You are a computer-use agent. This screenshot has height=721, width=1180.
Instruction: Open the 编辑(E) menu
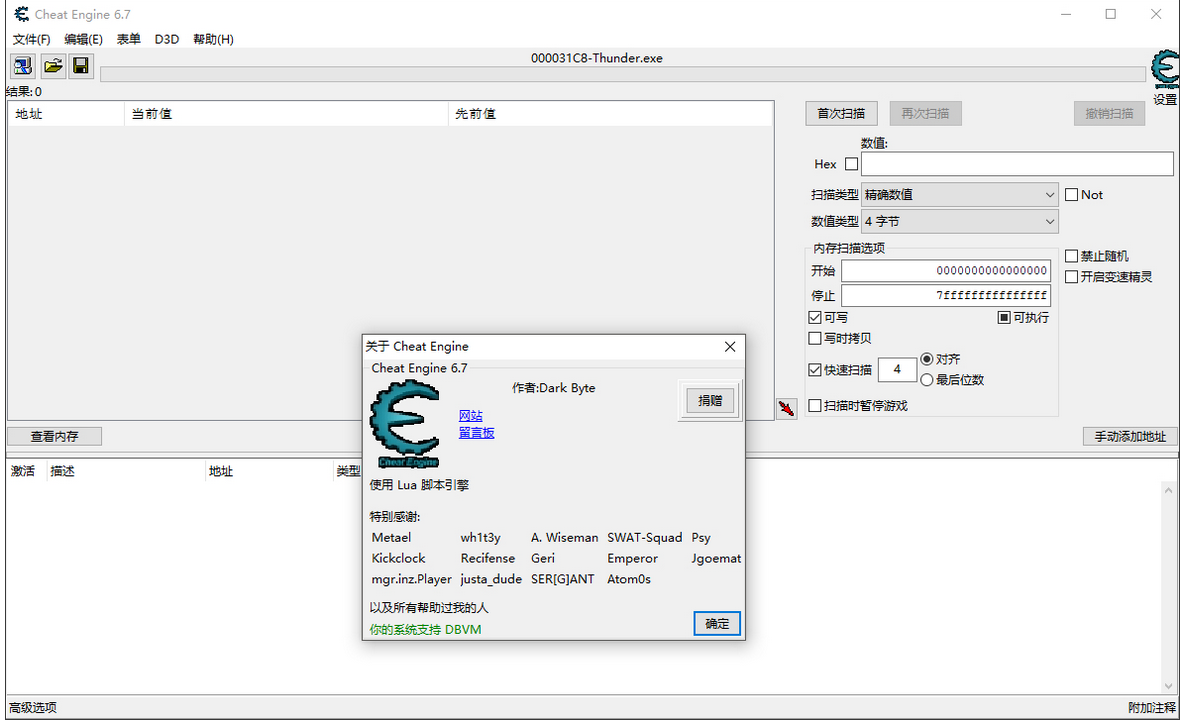(x=84, y=39)
